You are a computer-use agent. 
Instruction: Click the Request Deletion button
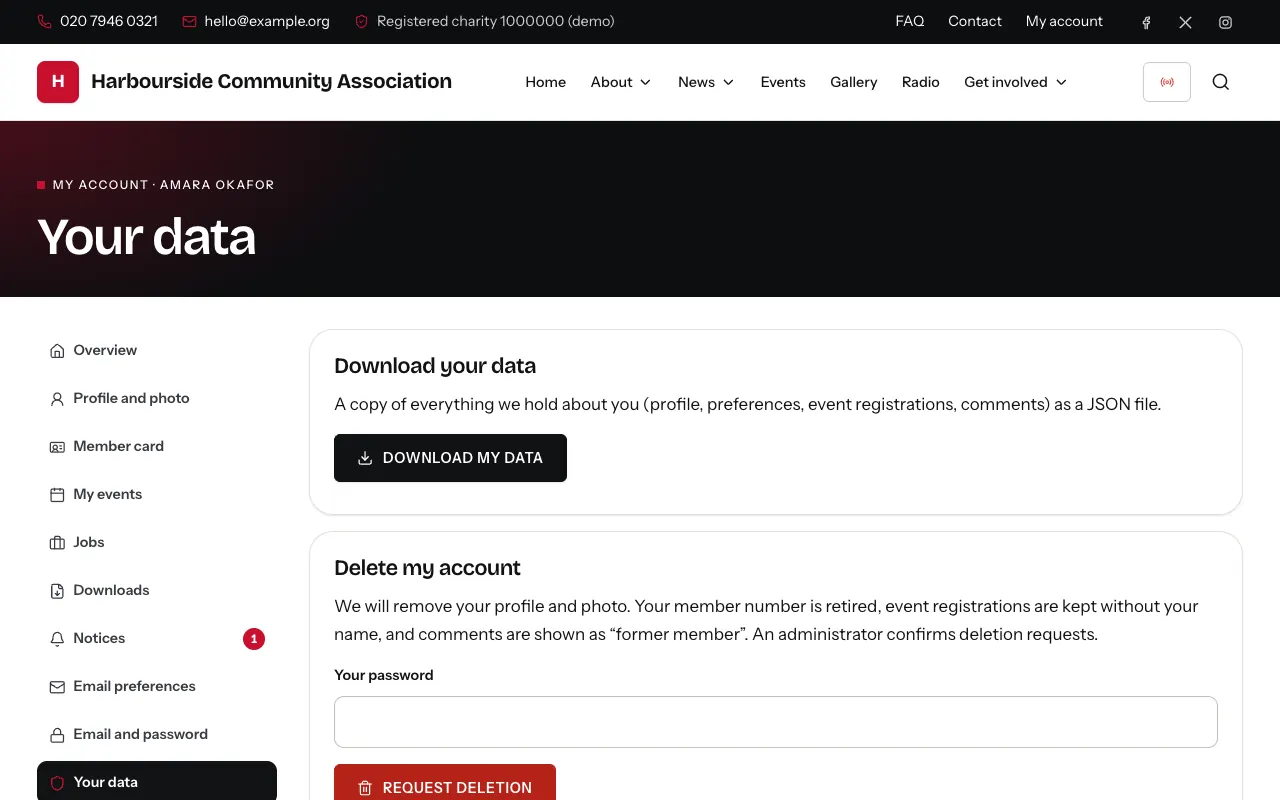[445, 783]
